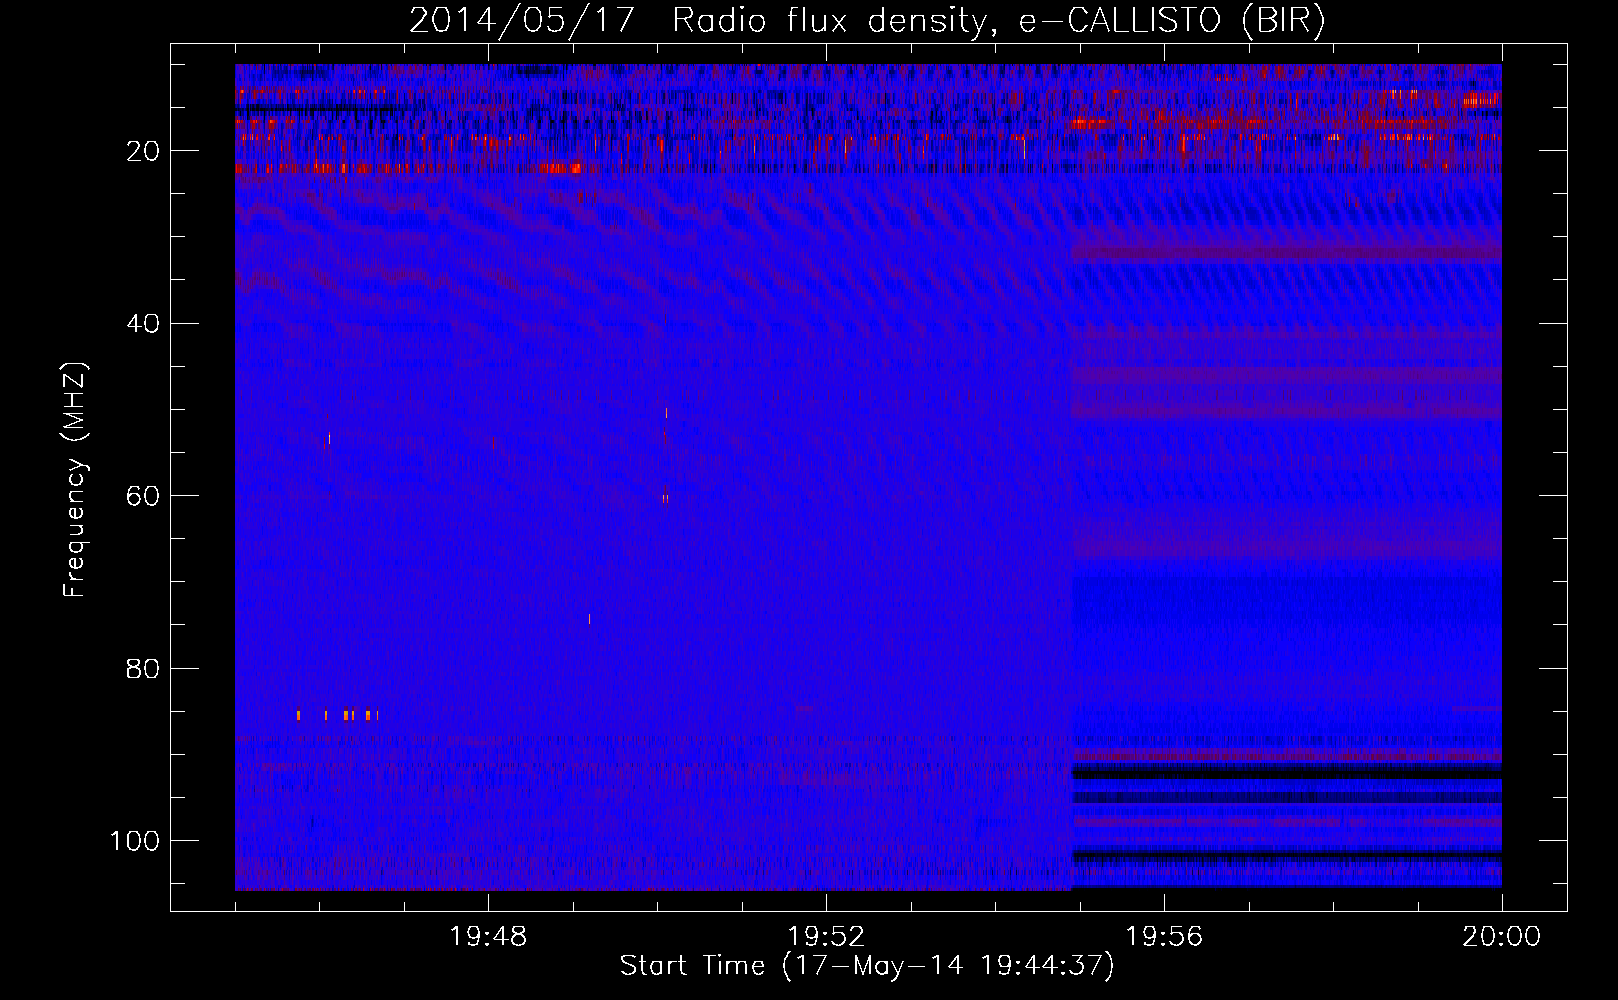
Task: Click the 'Frequency (MHZ)' axis label
Action: point(75,479)
